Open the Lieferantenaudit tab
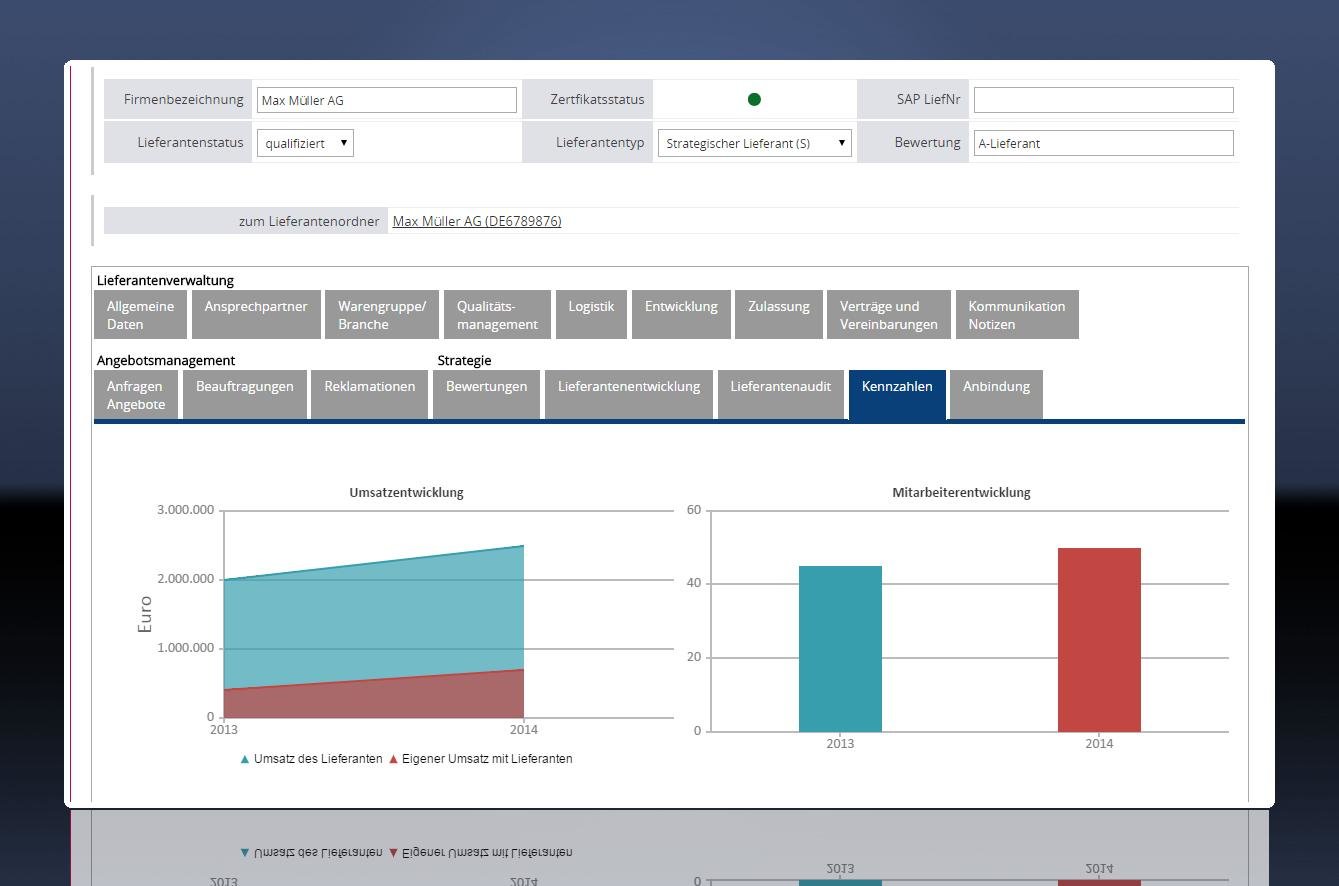The width and height of the screenshot is (1339, 886). click(781, 395)
